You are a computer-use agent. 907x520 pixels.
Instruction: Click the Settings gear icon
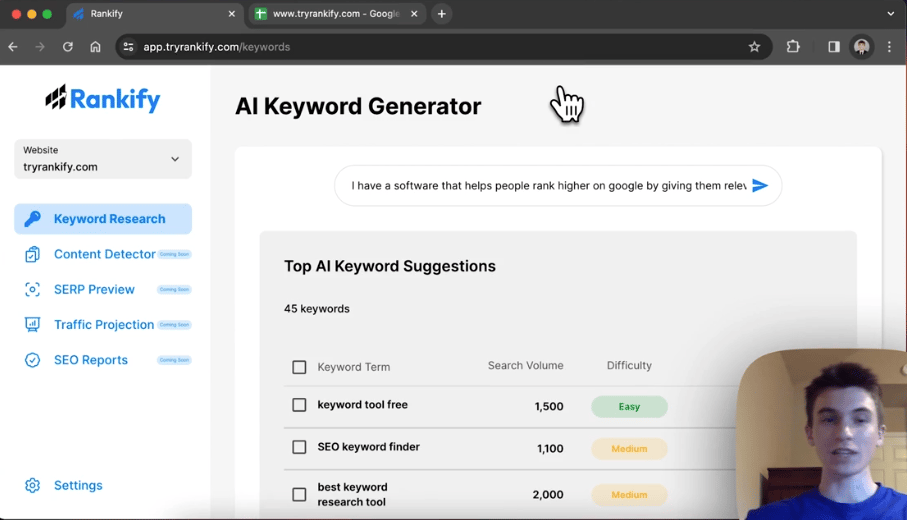32,485
